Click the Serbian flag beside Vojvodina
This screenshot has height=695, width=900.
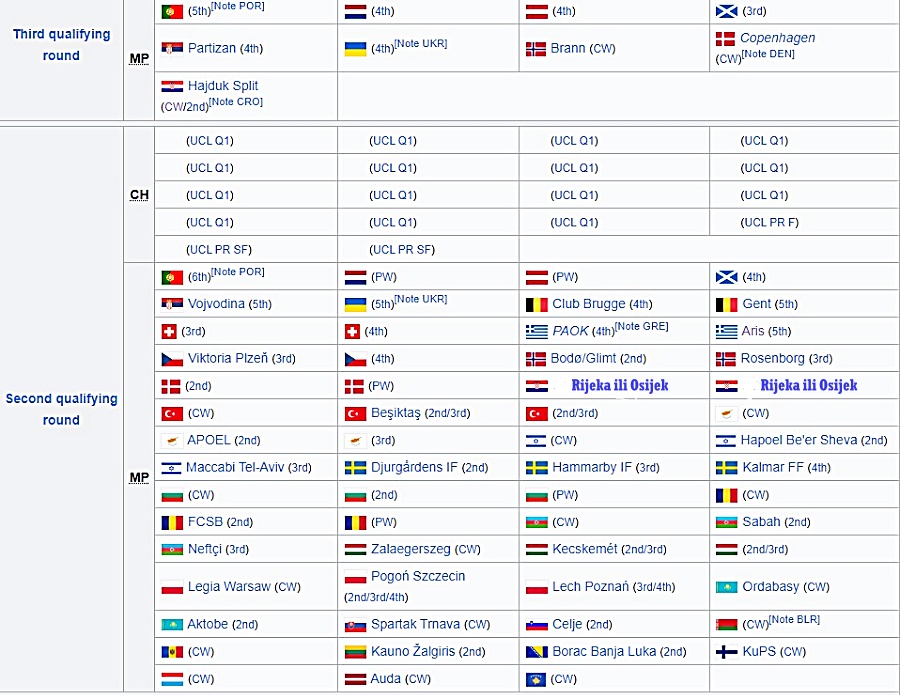pyautogui.click(x=172, y=304)
